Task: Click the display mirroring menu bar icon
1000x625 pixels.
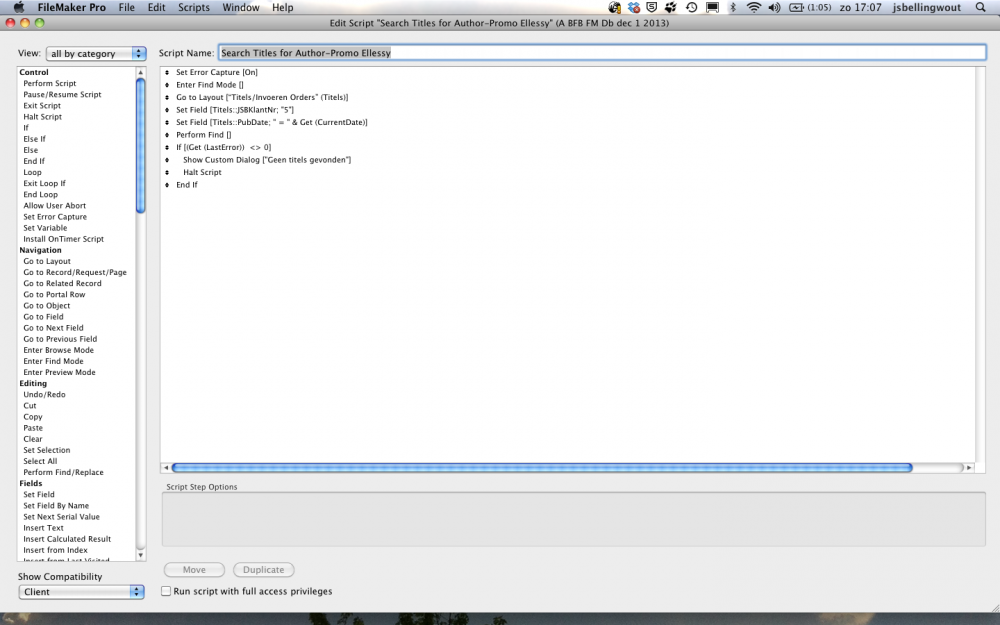Action: [x=712, y=8]
